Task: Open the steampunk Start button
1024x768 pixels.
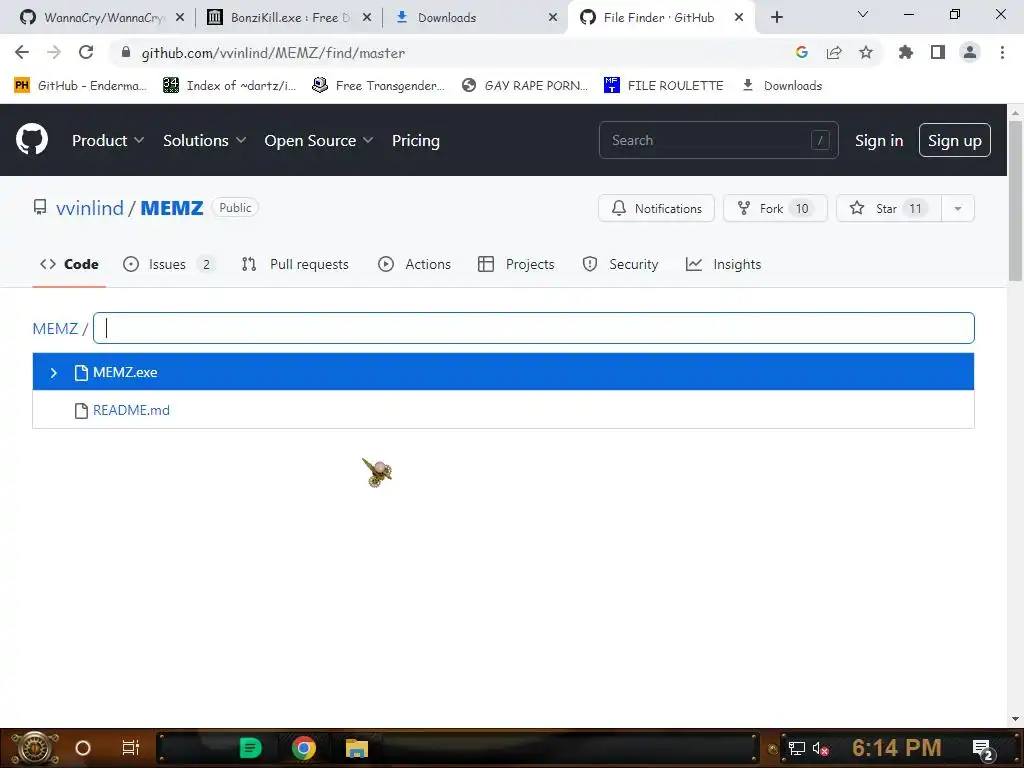Action: point(35,748)
